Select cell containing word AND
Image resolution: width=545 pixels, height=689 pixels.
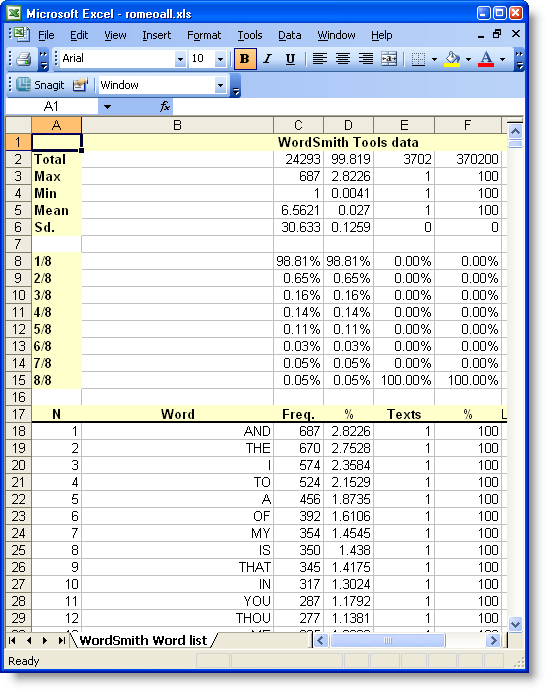(x=177, y=431)
